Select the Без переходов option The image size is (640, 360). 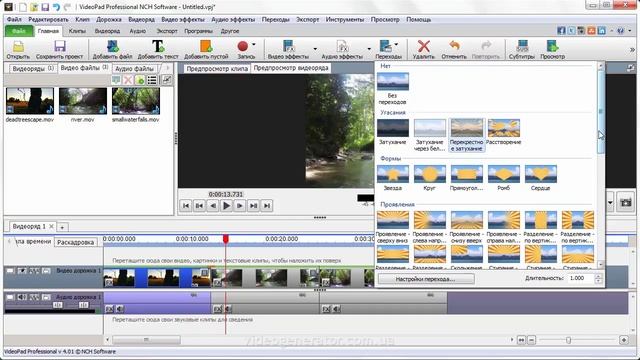point(392,88)
